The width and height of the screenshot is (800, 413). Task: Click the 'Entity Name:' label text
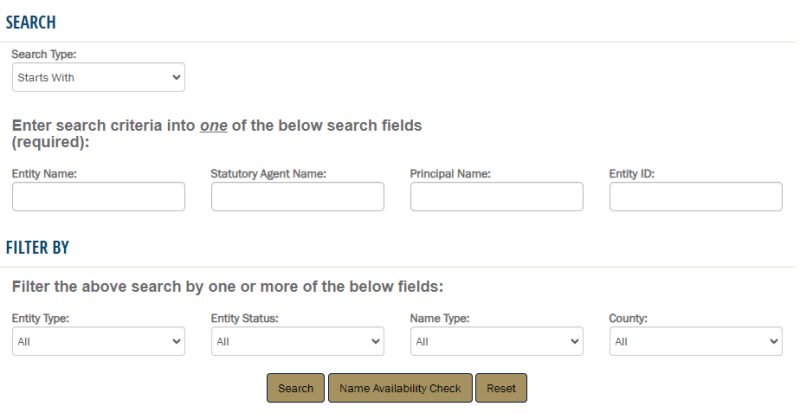pyautogui.click(x=44, y=174)
